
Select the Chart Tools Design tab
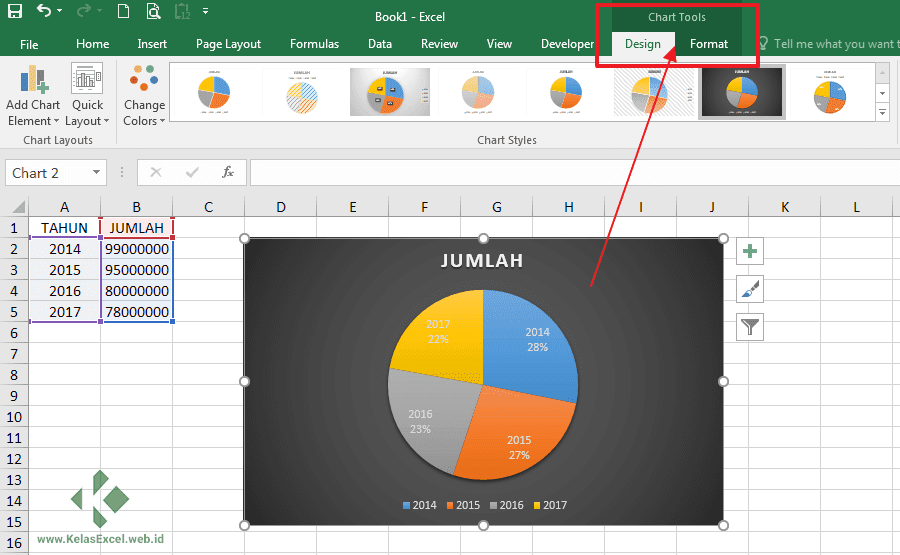pos(643,44)
